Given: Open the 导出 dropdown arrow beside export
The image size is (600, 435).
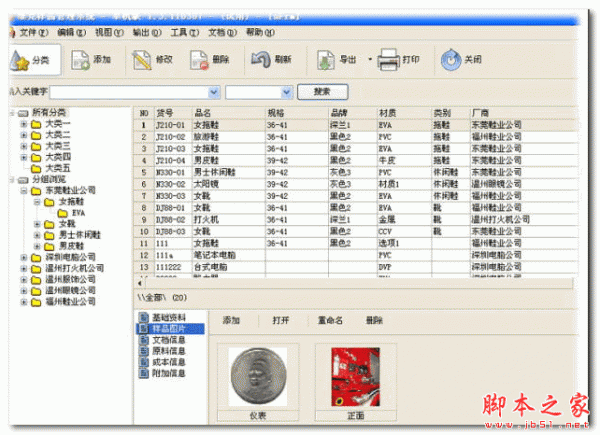Looking at the screenshot, I should (370, 59).
